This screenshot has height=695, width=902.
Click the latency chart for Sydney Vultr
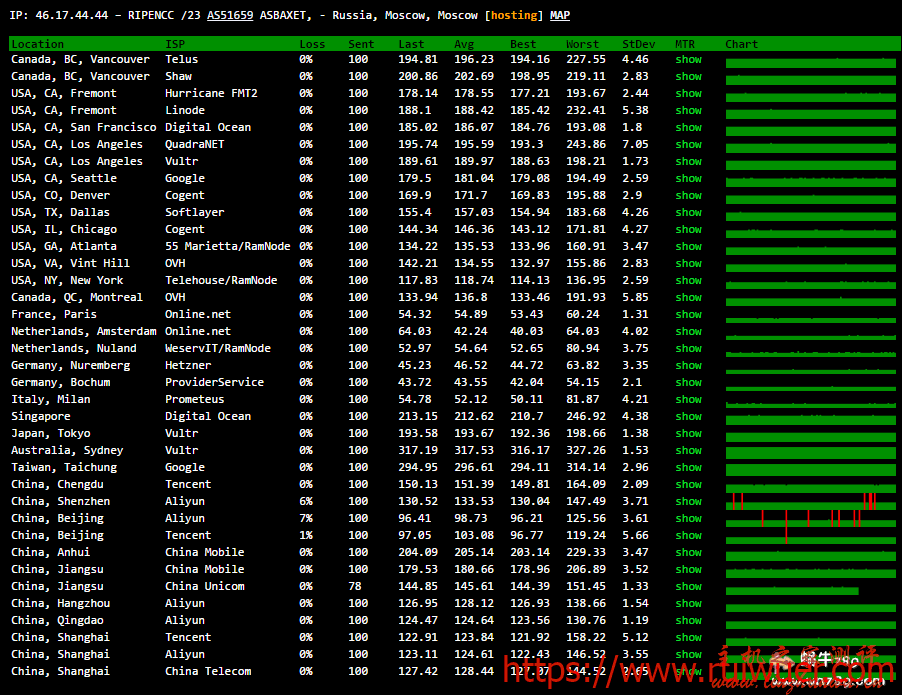click(x=810, y=451)
